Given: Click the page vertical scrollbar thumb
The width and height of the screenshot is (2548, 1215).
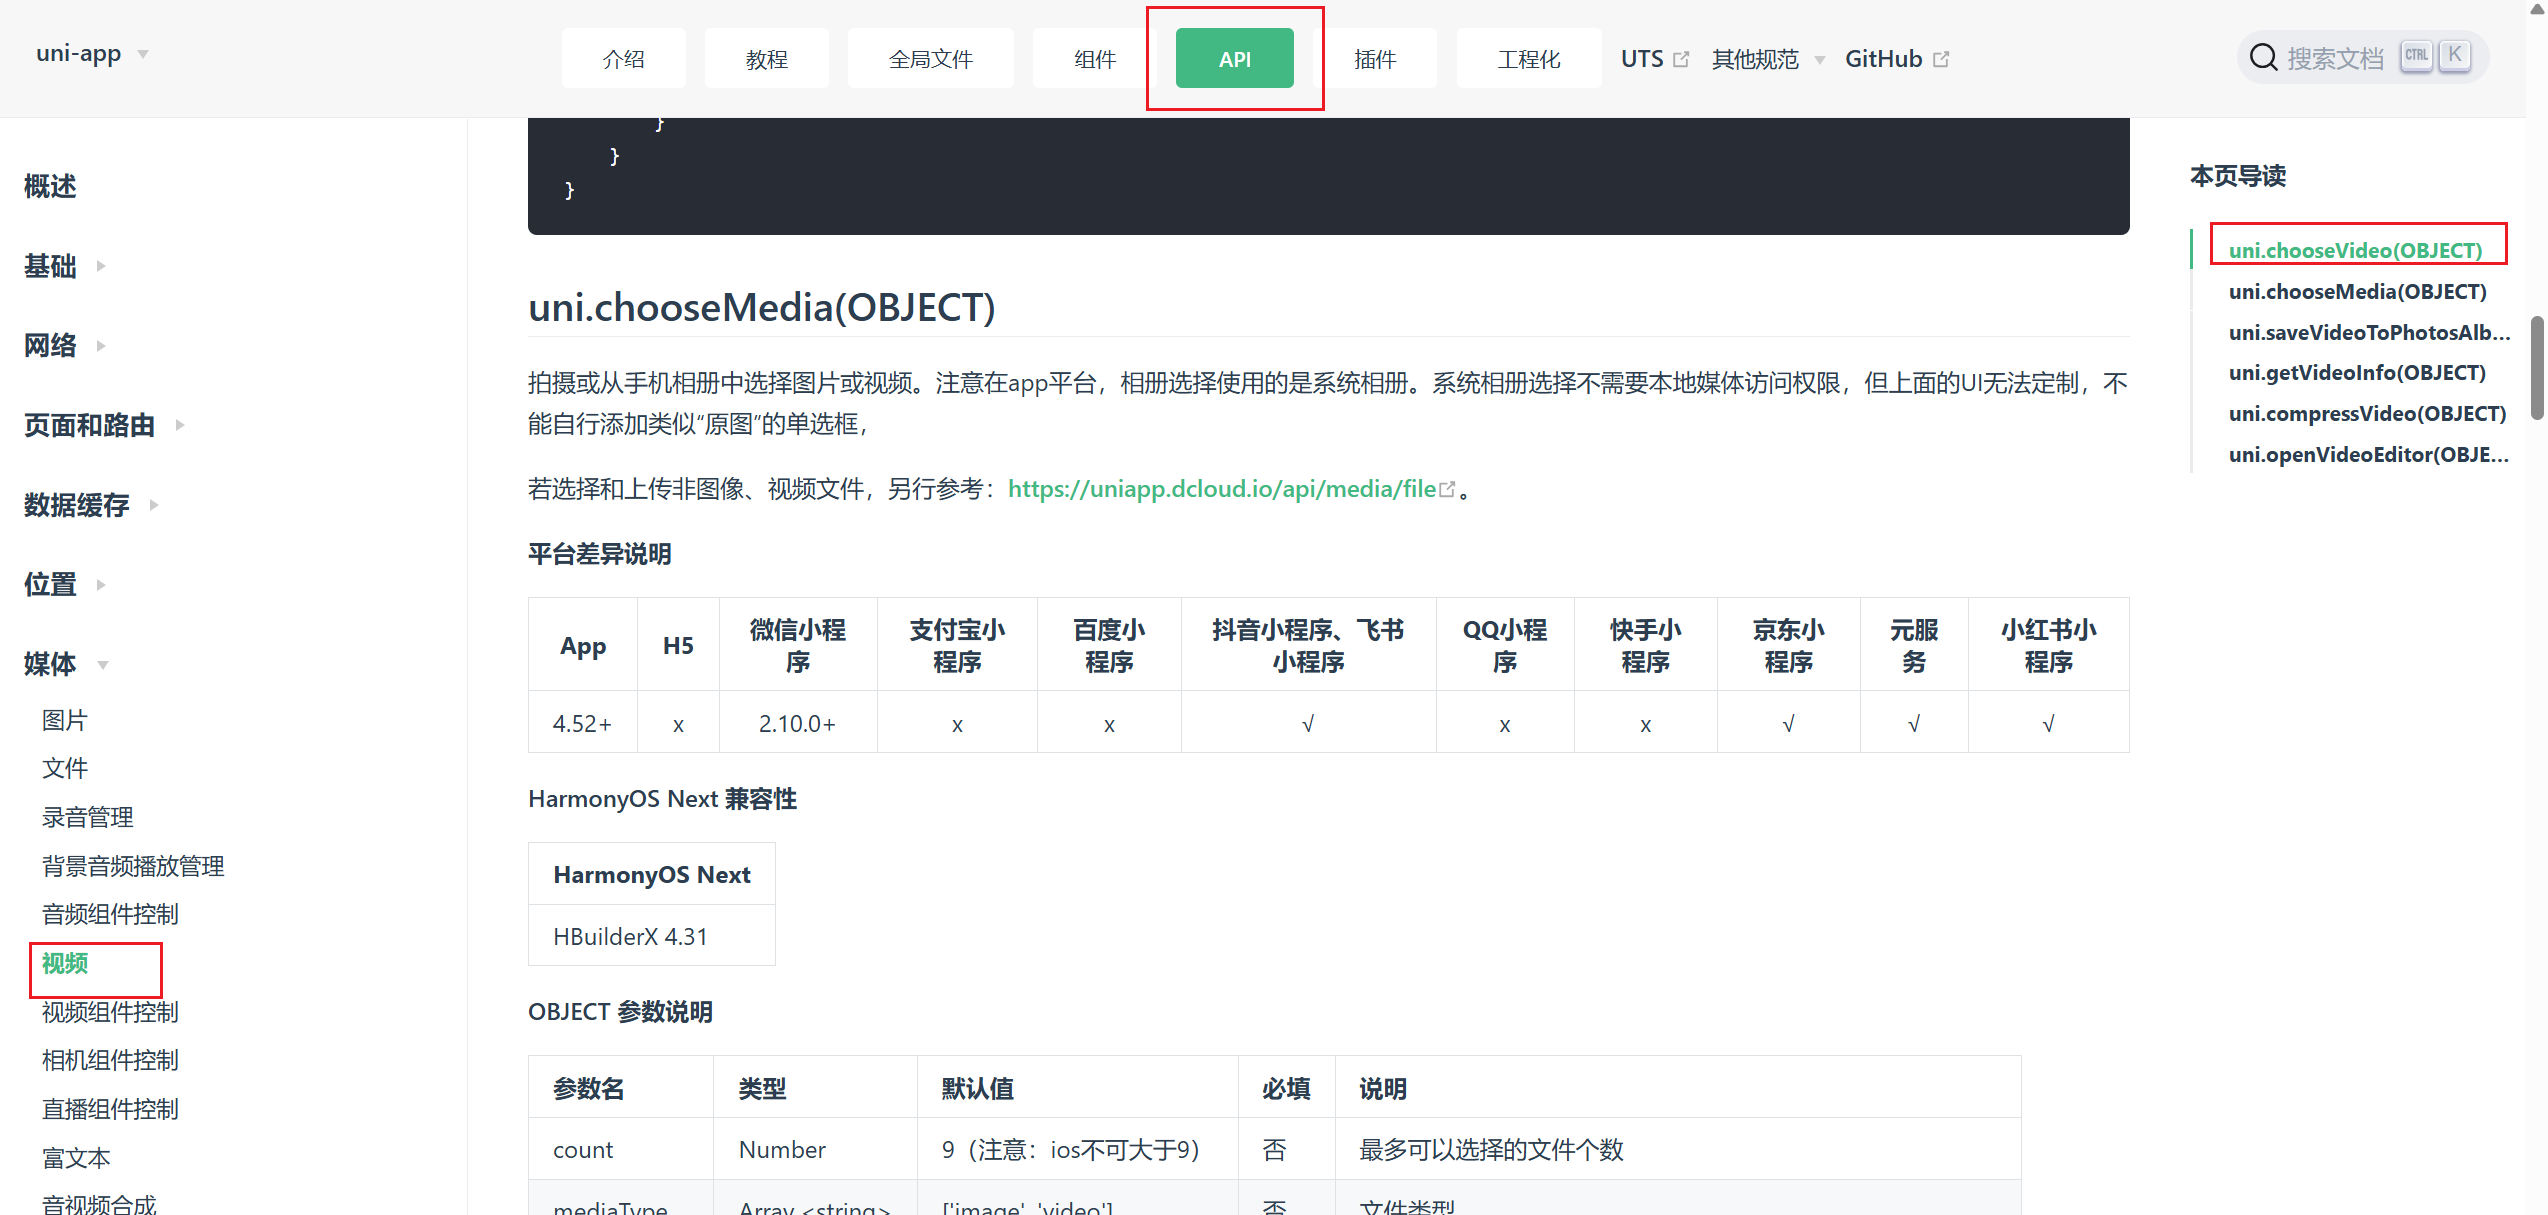Looking at the screenshot, I should coord(2536,368).
